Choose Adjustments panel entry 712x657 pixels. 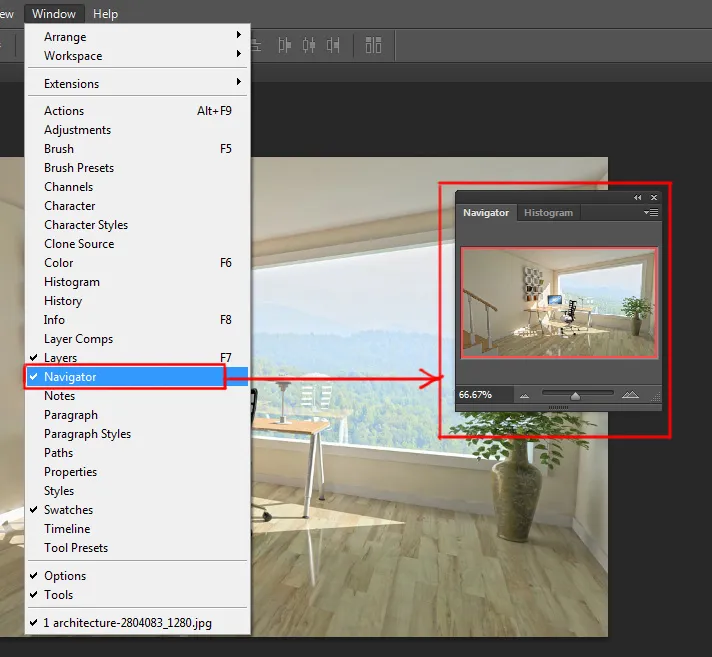pos(138,130)
